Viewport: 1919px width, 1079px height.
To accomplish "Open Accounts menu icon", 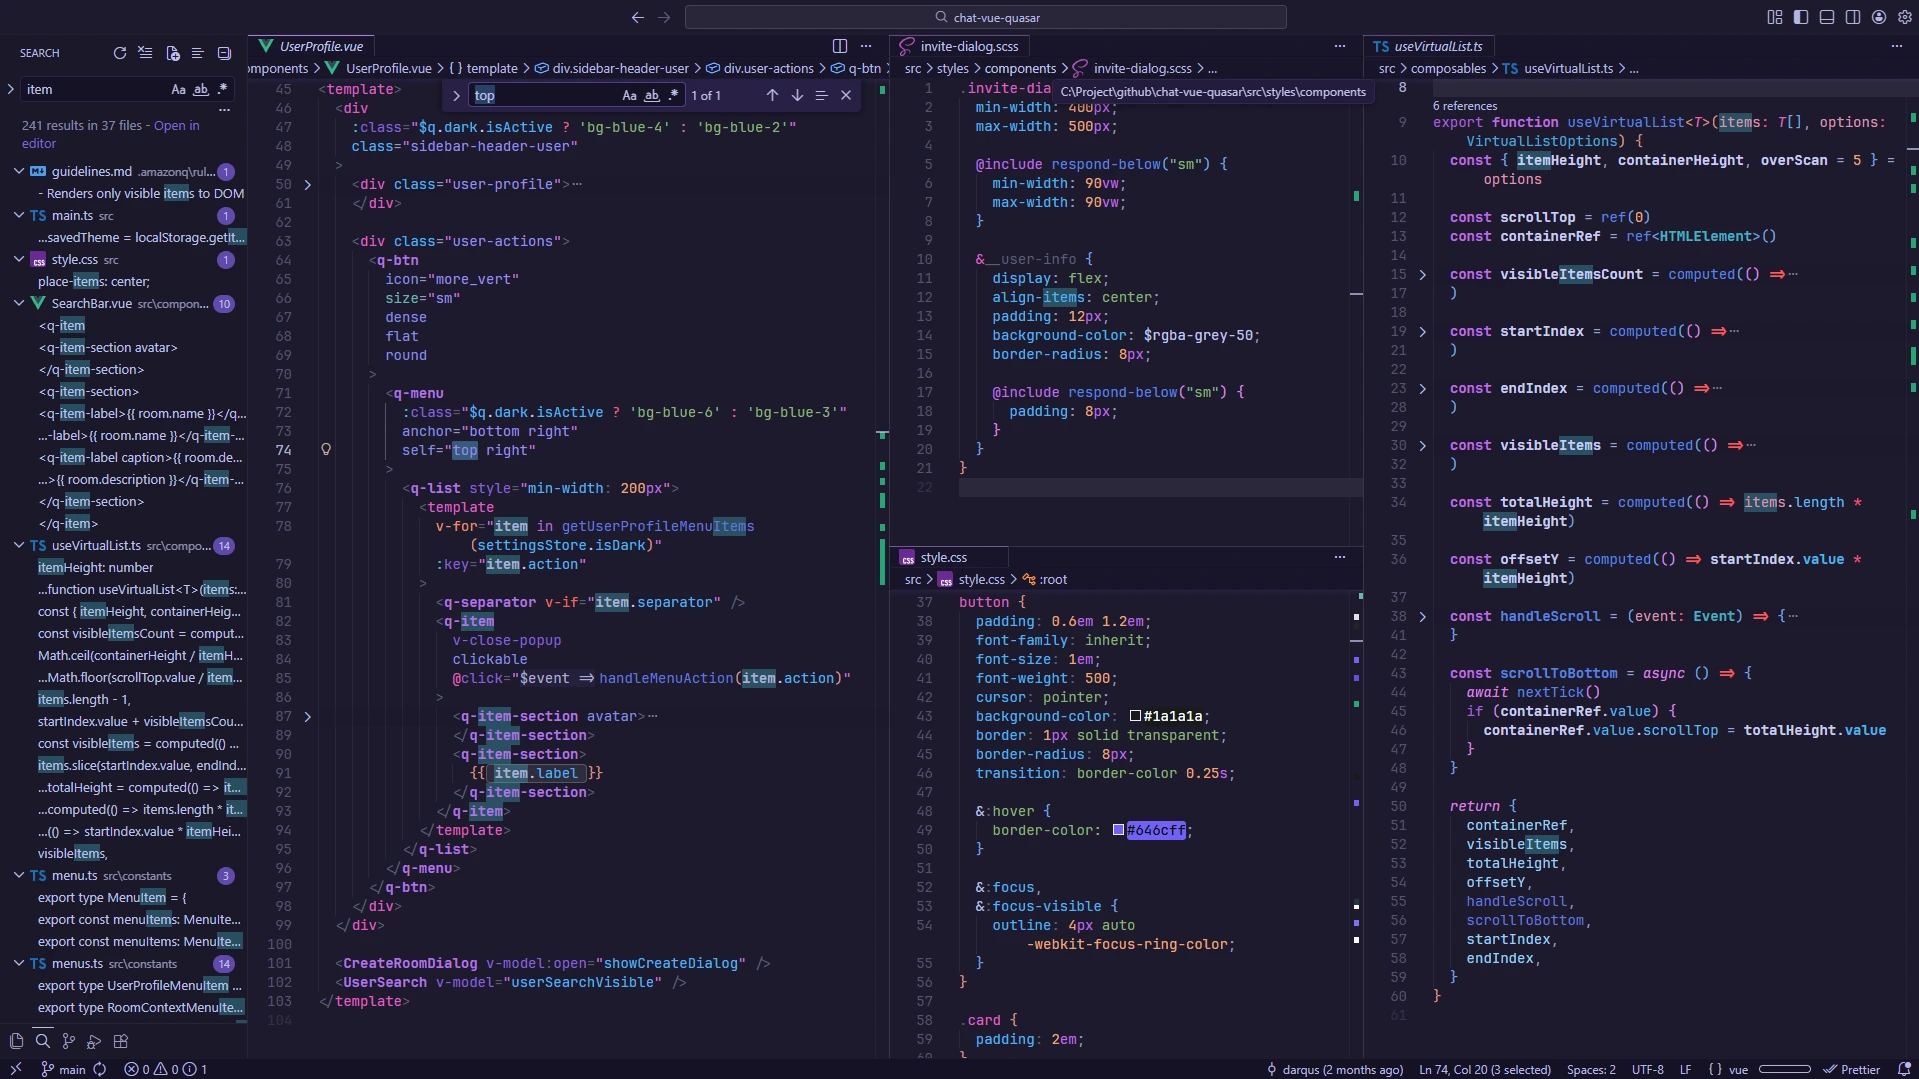I will click(1879, 17).
